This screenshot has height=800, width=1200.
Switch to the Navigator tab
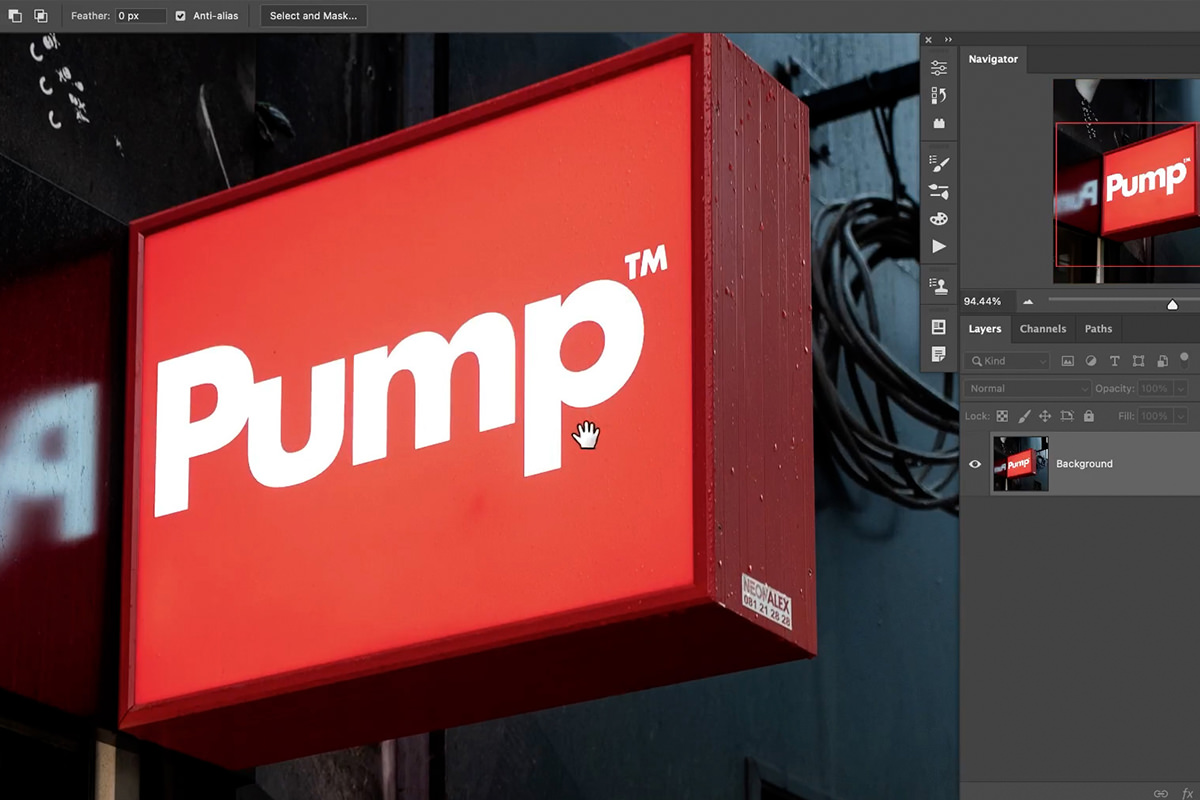point(993,59)
